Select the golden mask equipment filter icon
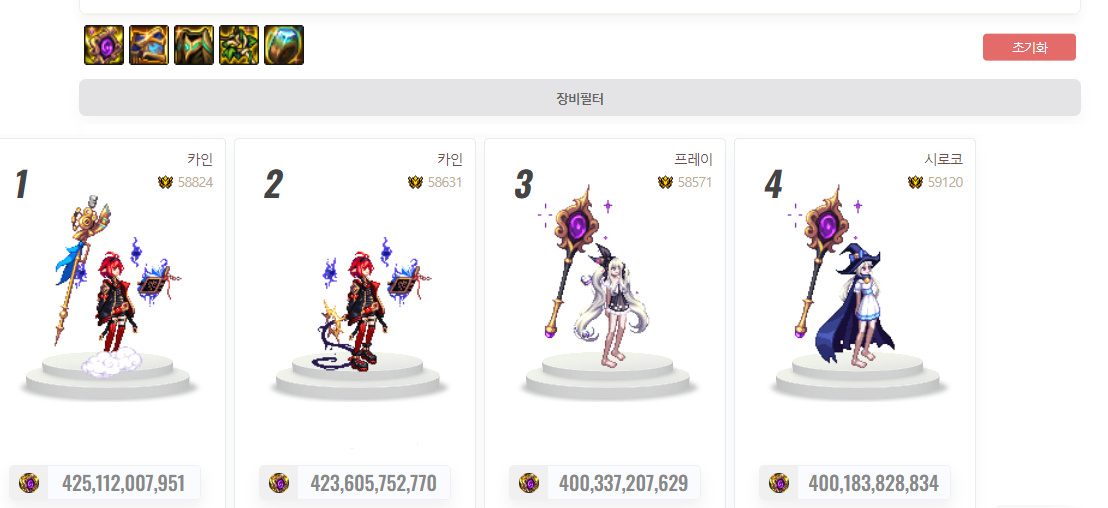 (149, 45)
